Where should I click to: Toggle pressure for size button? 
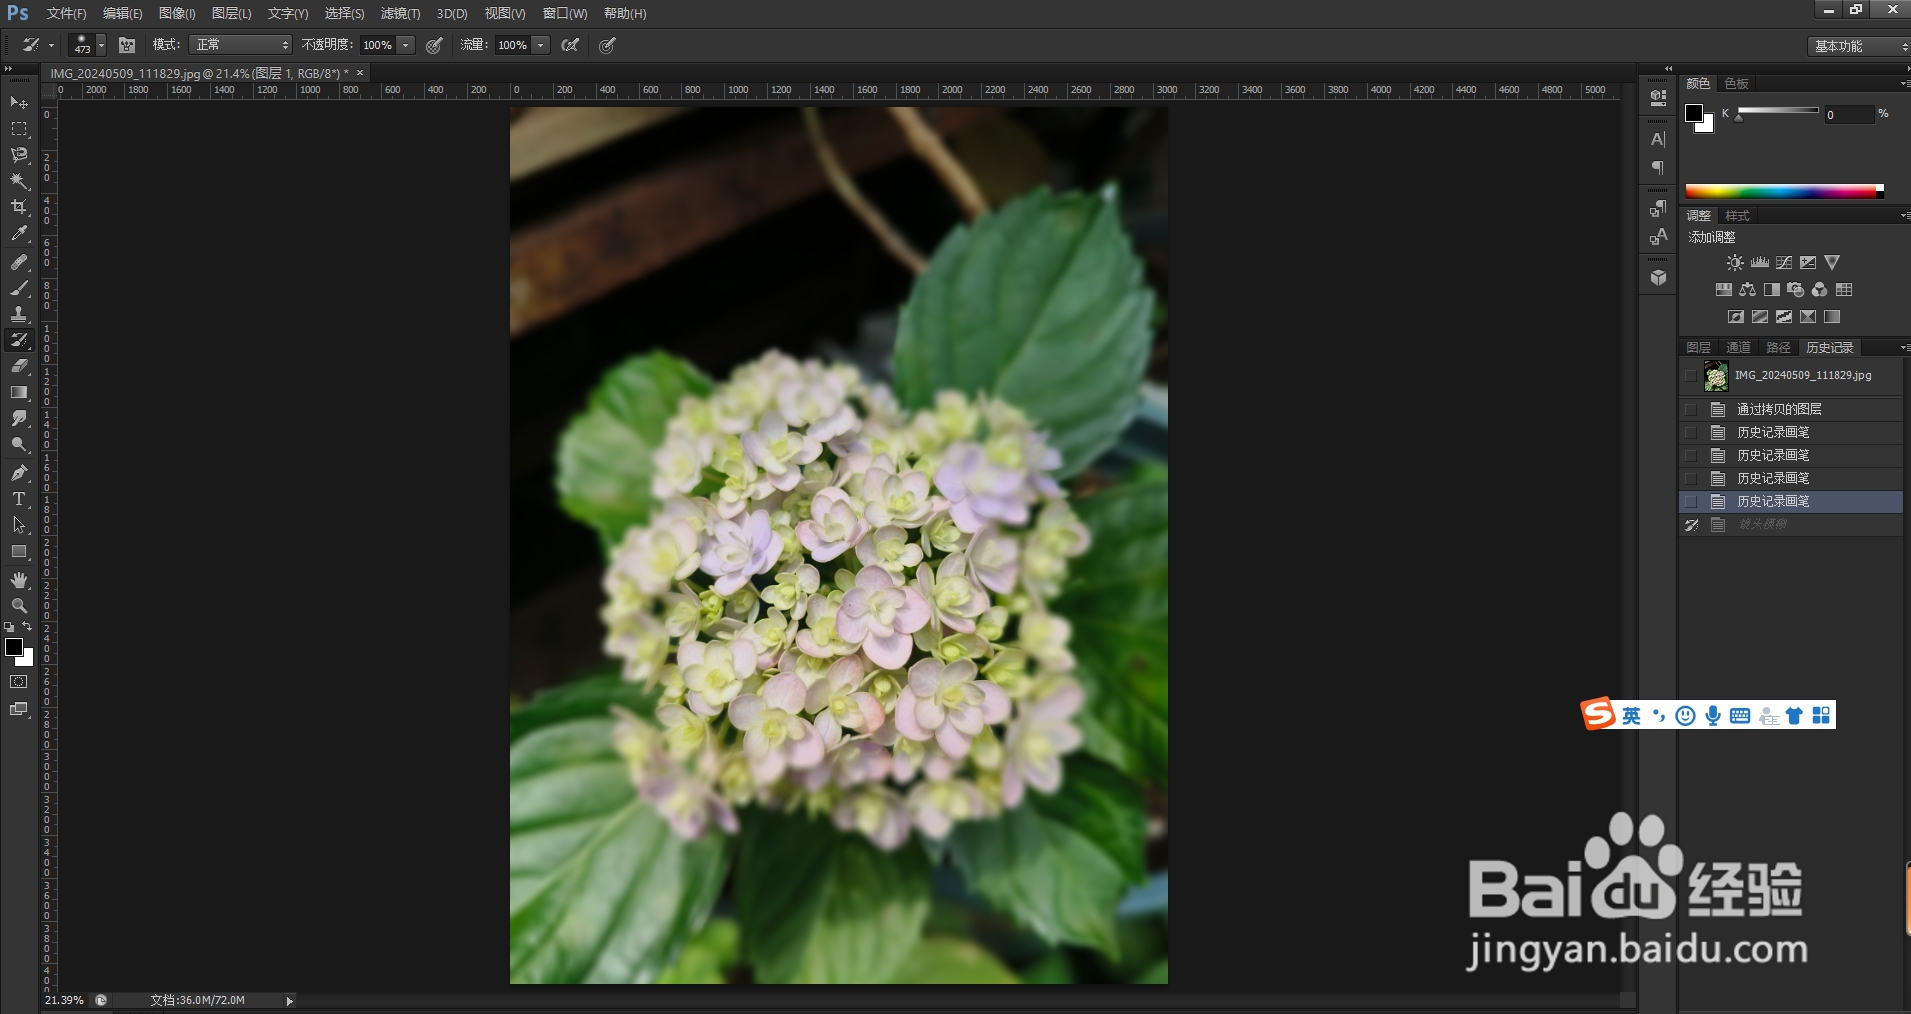point(607,45)
